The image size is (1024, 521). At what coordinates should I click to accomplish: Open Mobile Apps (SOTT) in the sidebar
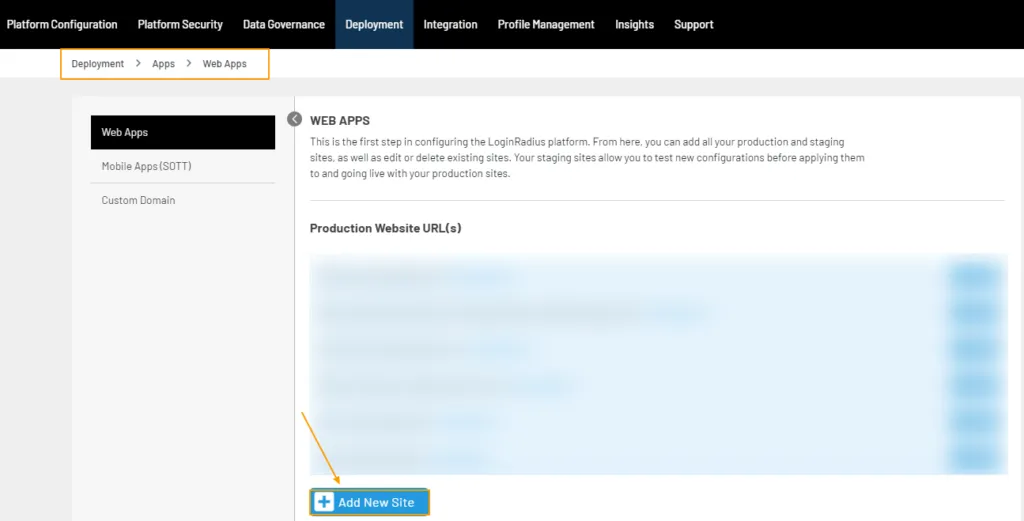(146, 166)
